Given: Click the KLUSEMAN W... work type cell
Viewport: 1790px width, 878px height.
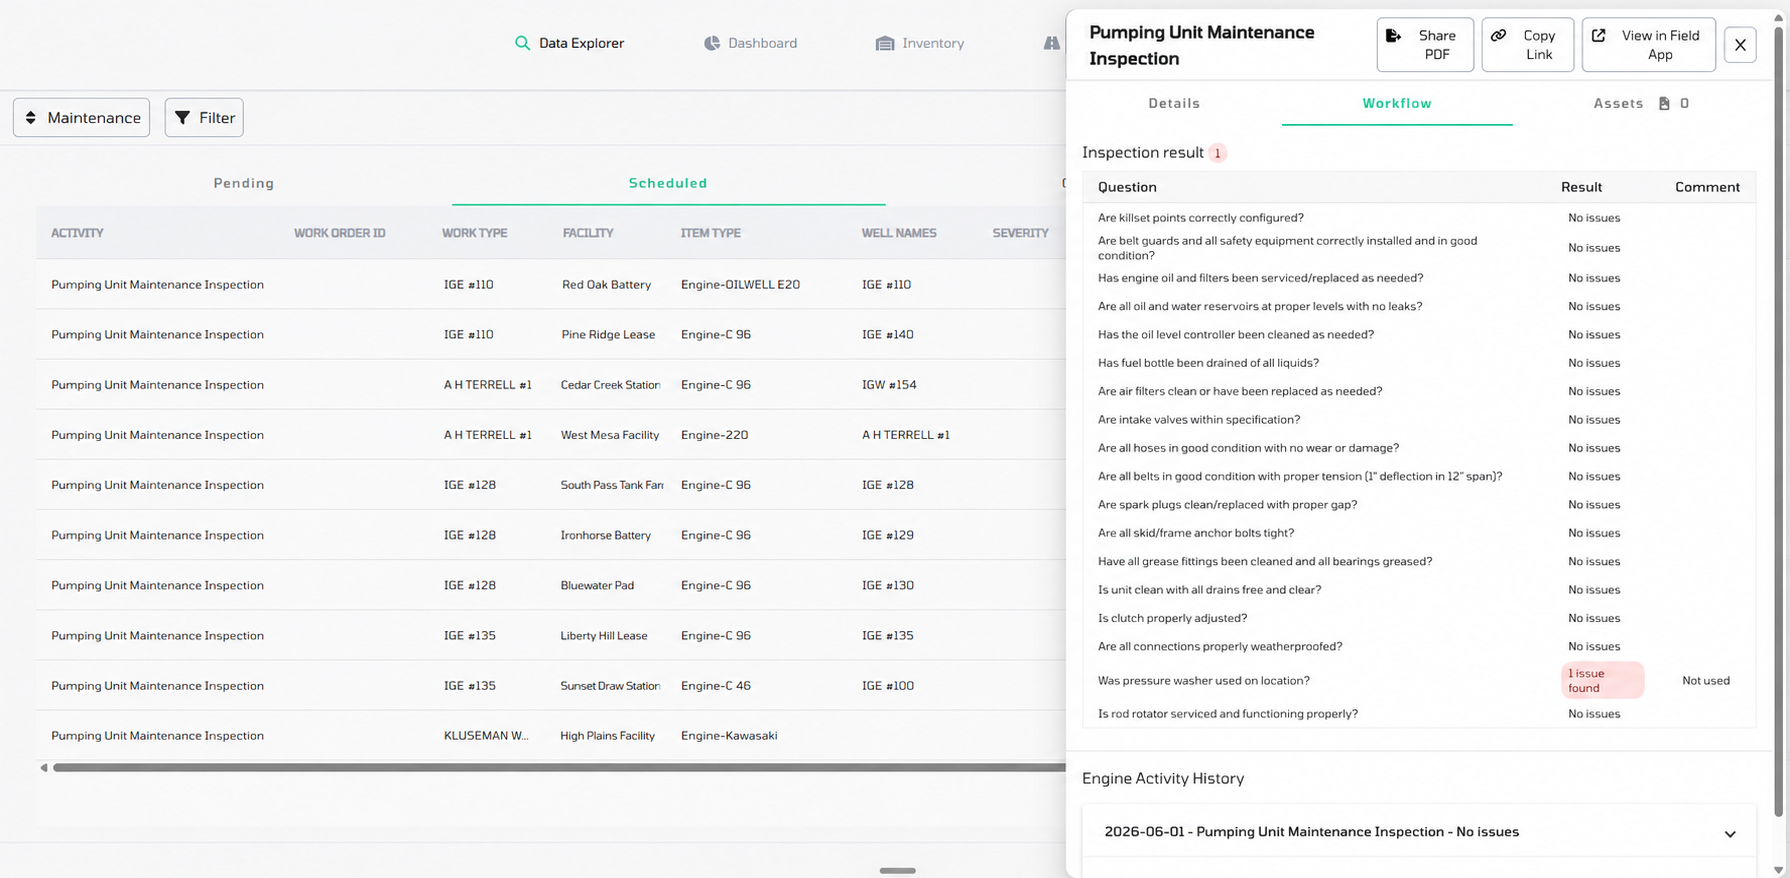Looking at the screenshot, I should pyautogui.click(x=486, y=735).
